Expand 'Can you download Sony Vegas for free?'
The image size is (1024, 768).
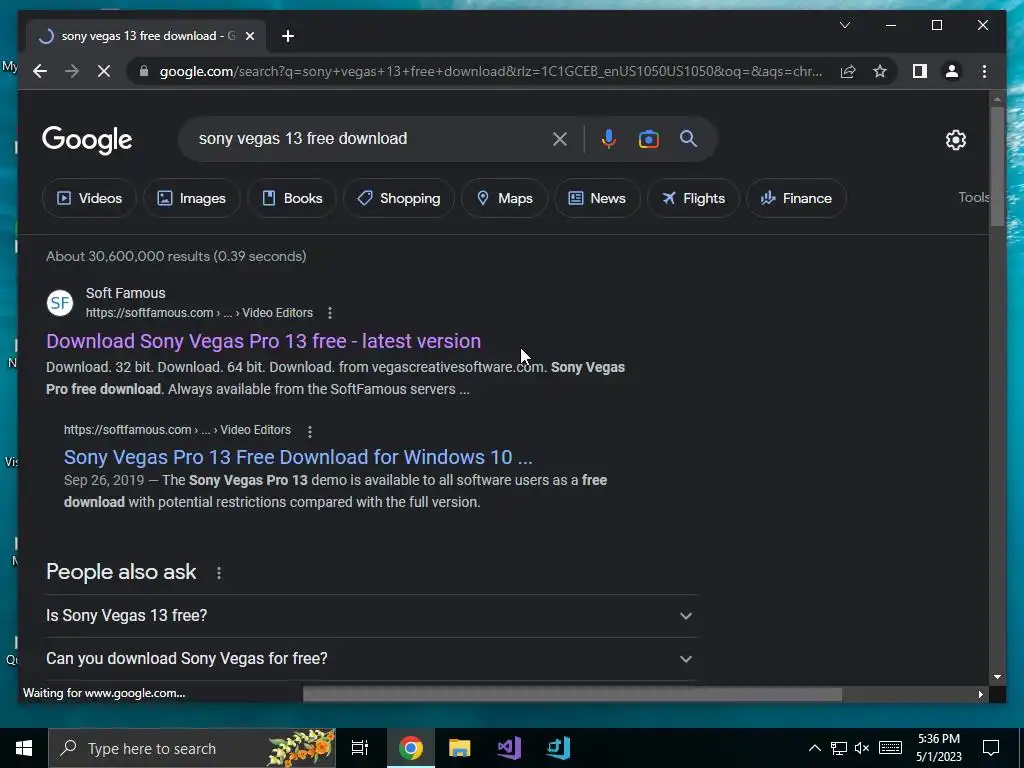[x=372, y=659]
